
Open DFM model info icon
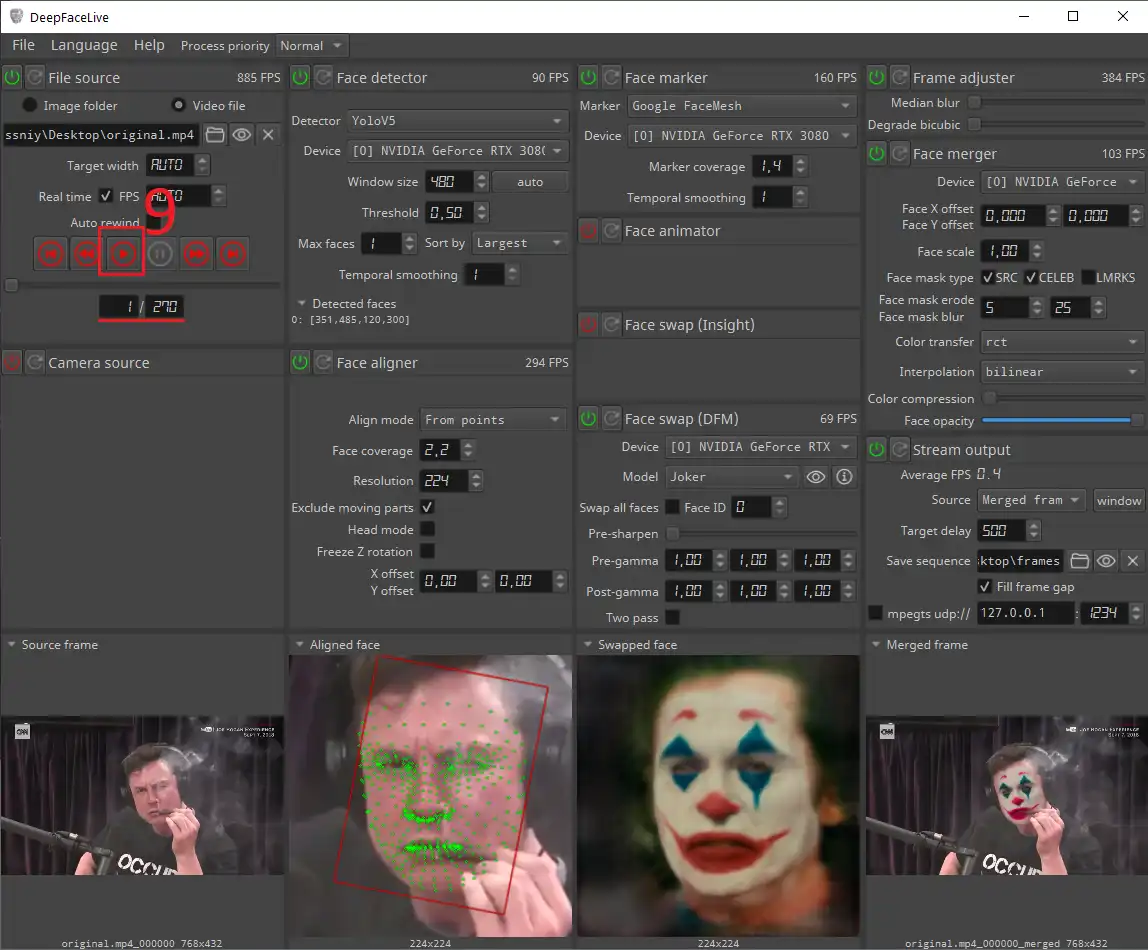coord(844,477)
